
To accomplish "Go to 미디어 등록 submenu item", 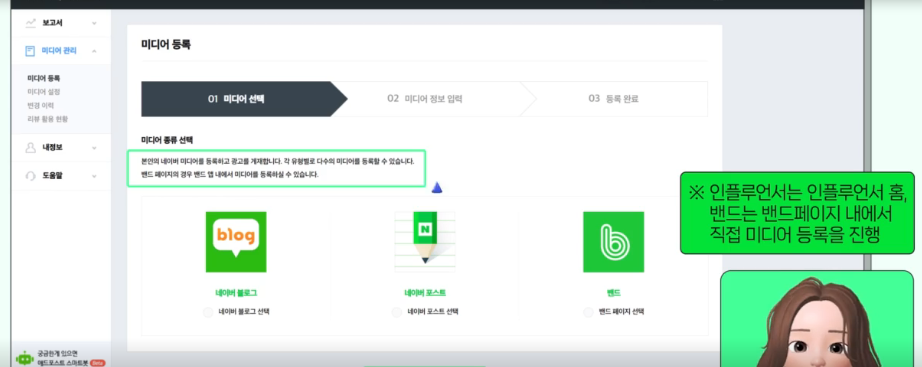I will (44, 78).
